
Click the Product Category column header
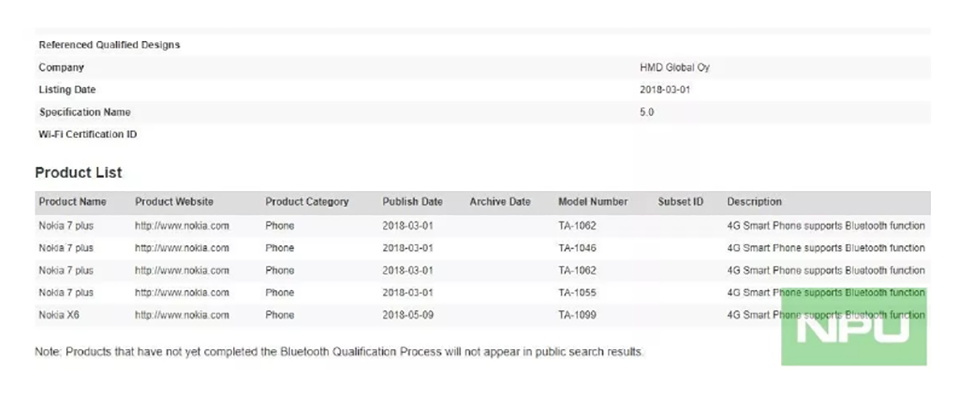(307, 202)
